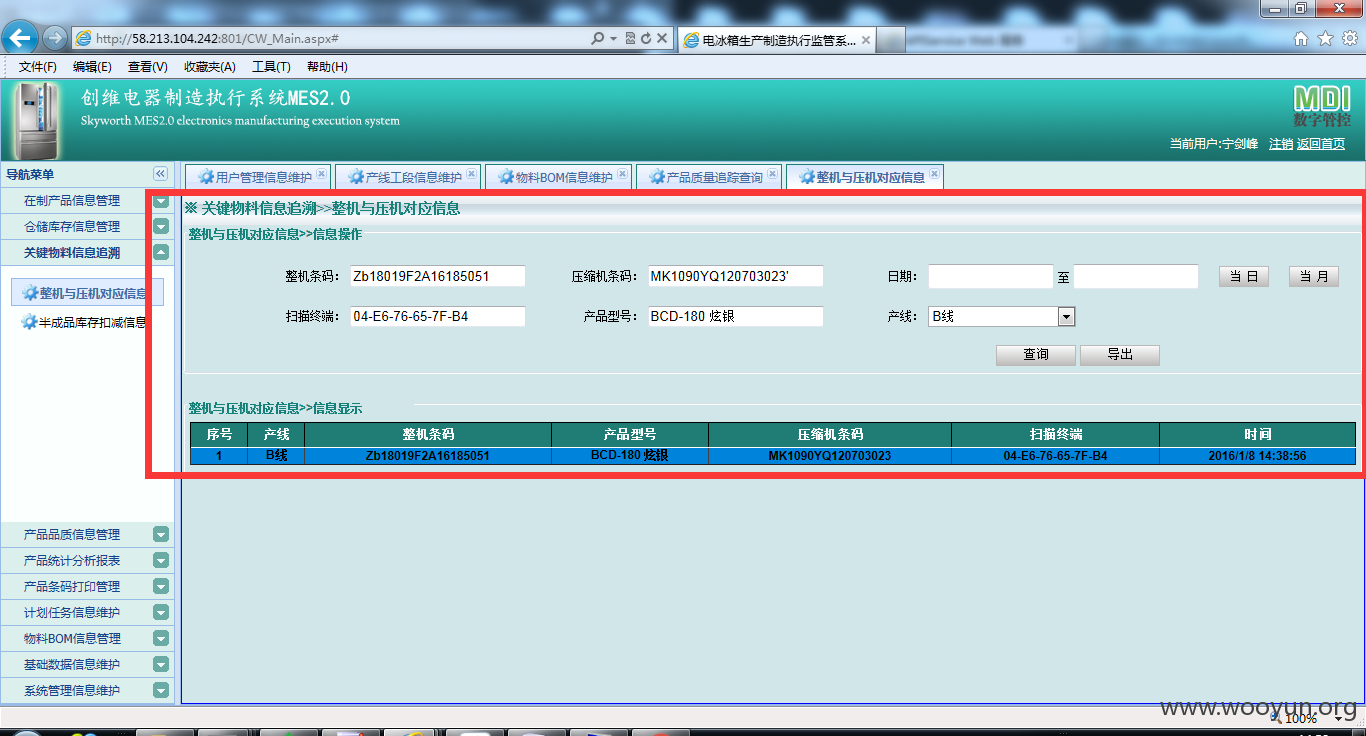Click the 整机条码 input field

437,276
